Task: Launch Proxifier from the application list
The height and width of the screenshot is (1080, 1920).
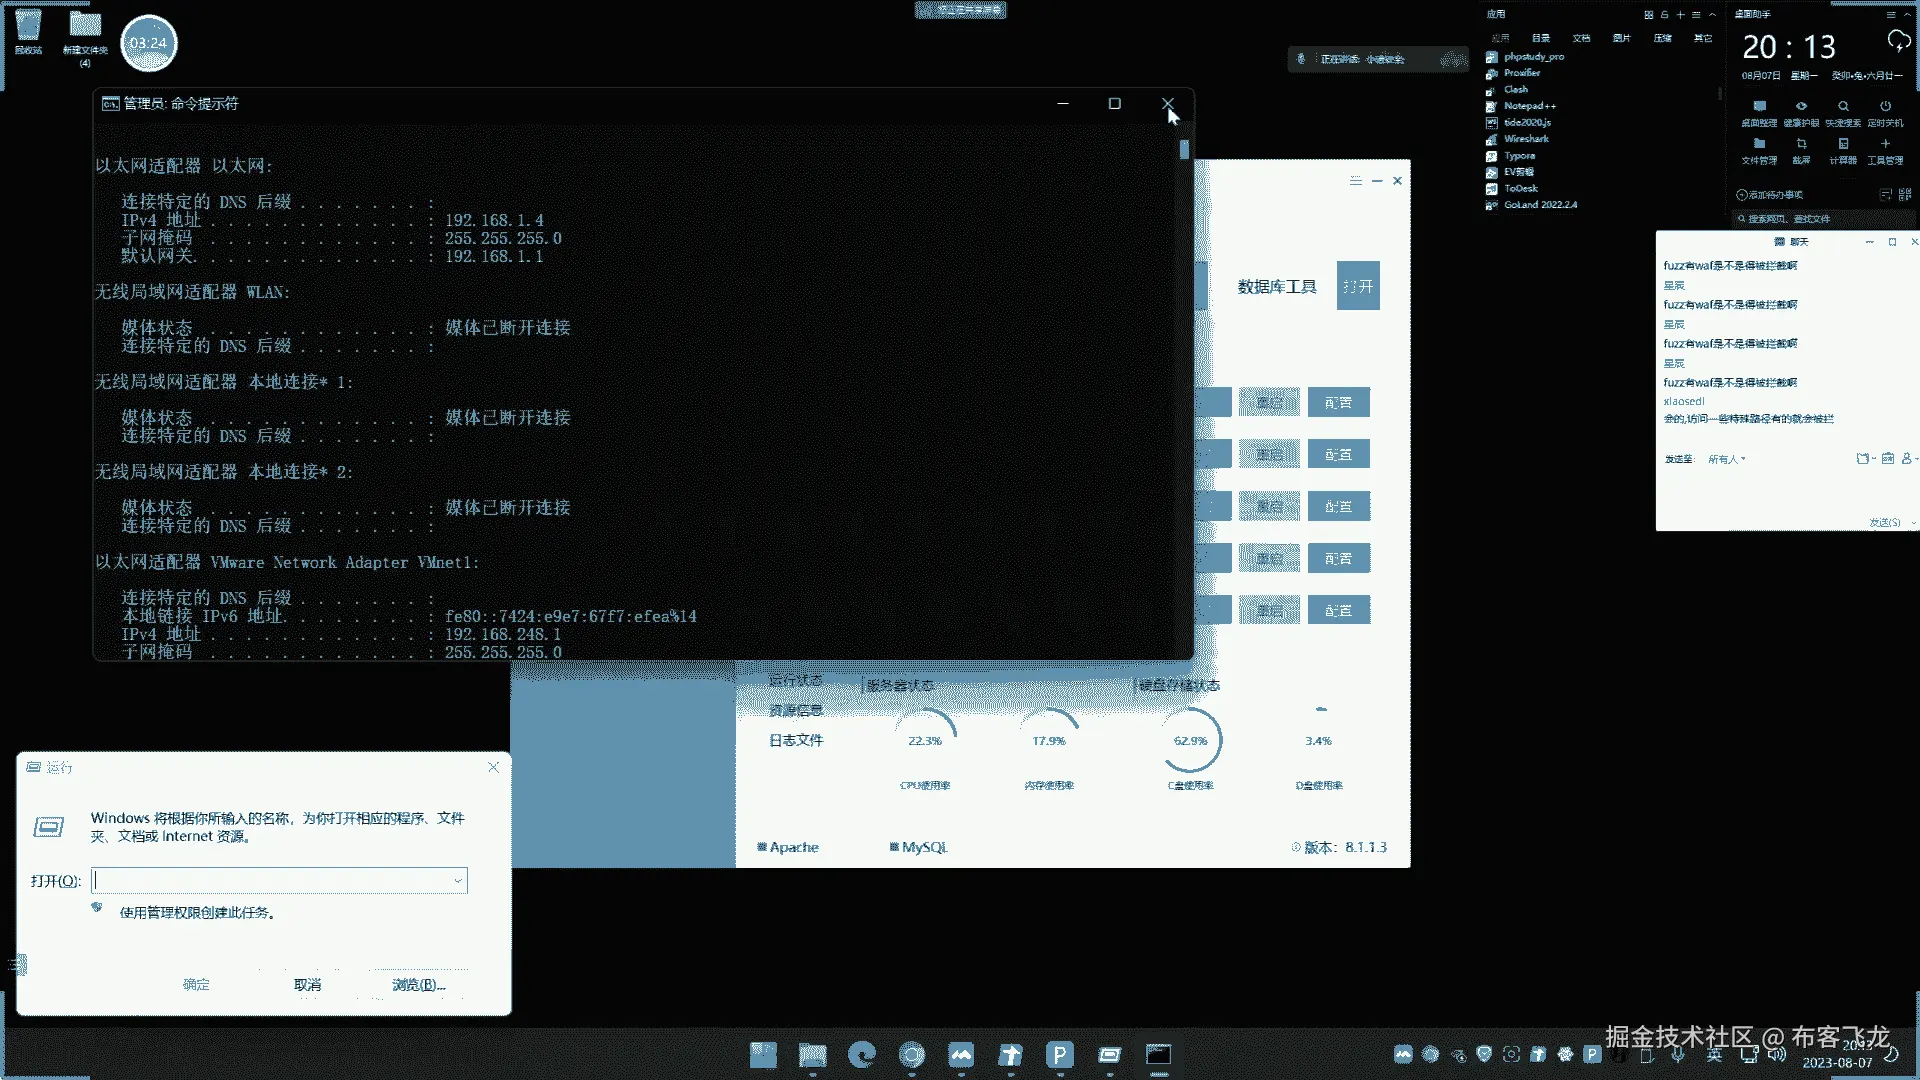Action: (x=1521, y=73)
